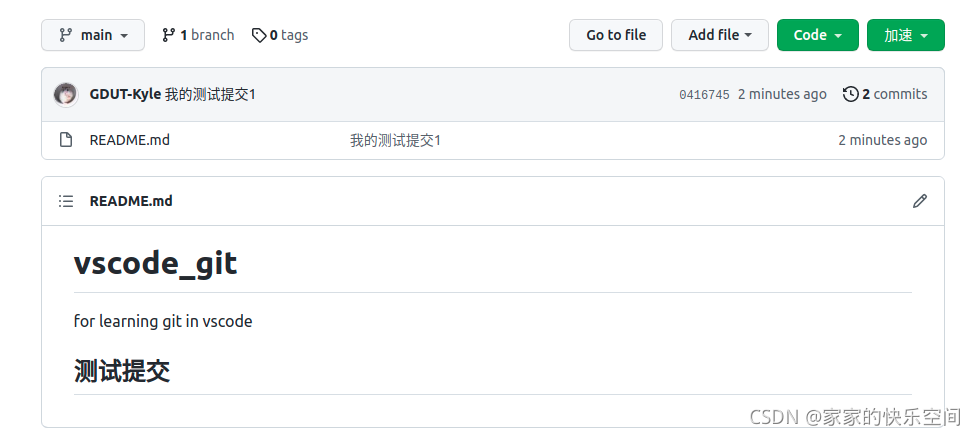Viewport: 975px width, 435px height.
Task: Click the commit history clock icon
Action: coord(850,94)
